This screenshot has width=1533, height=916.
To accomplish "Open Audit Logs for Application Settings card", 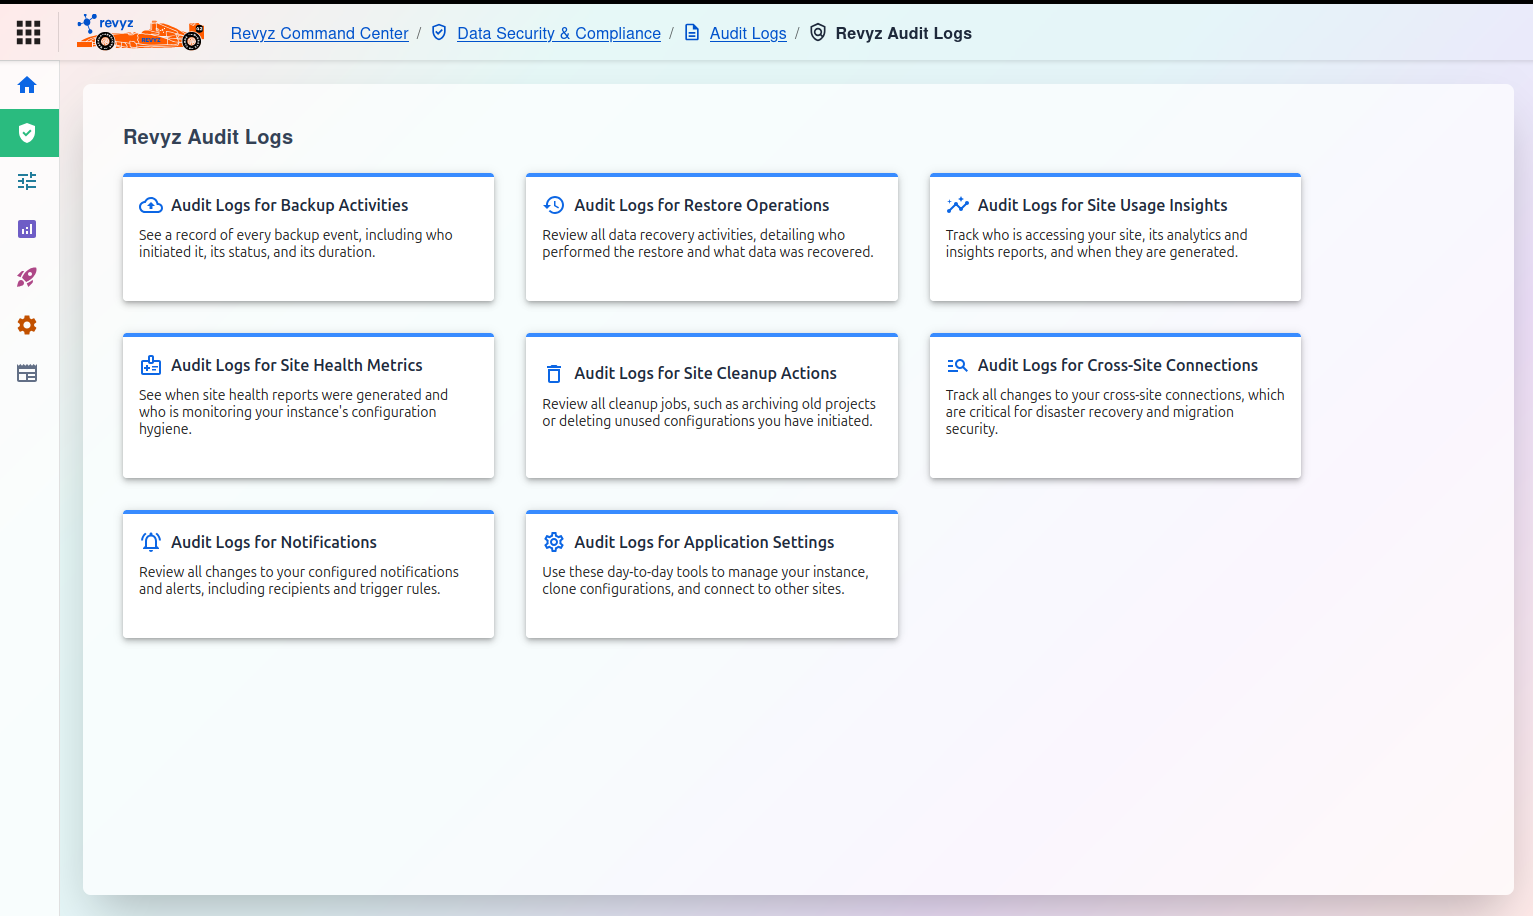I will click(711, 575).
